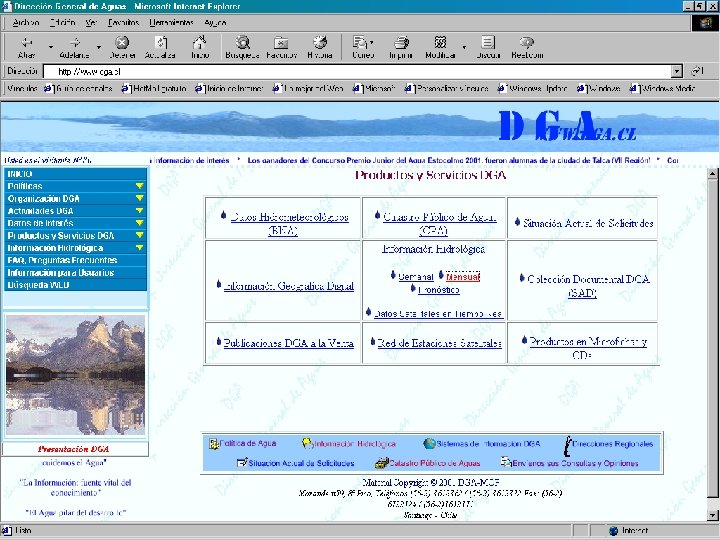Open the forward button history dropdown arrow

pos(99,47)
